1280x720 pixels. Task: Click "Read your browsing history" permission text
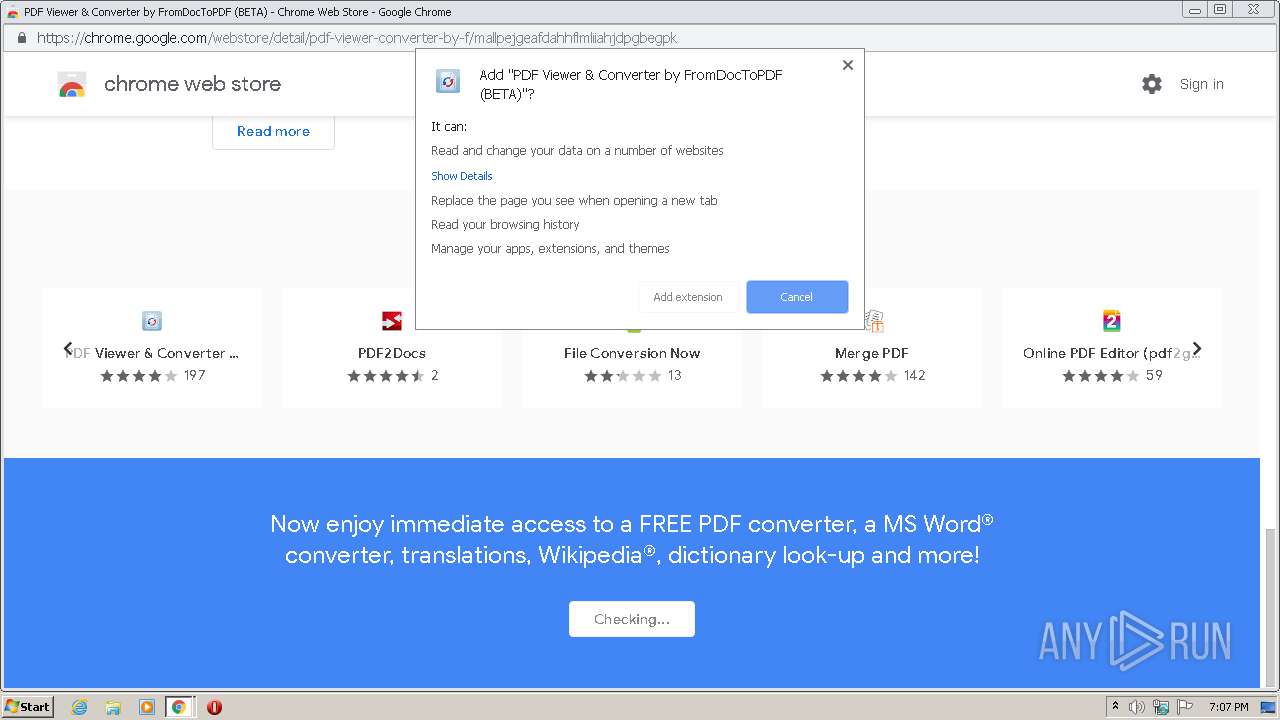tap(505, 225)
